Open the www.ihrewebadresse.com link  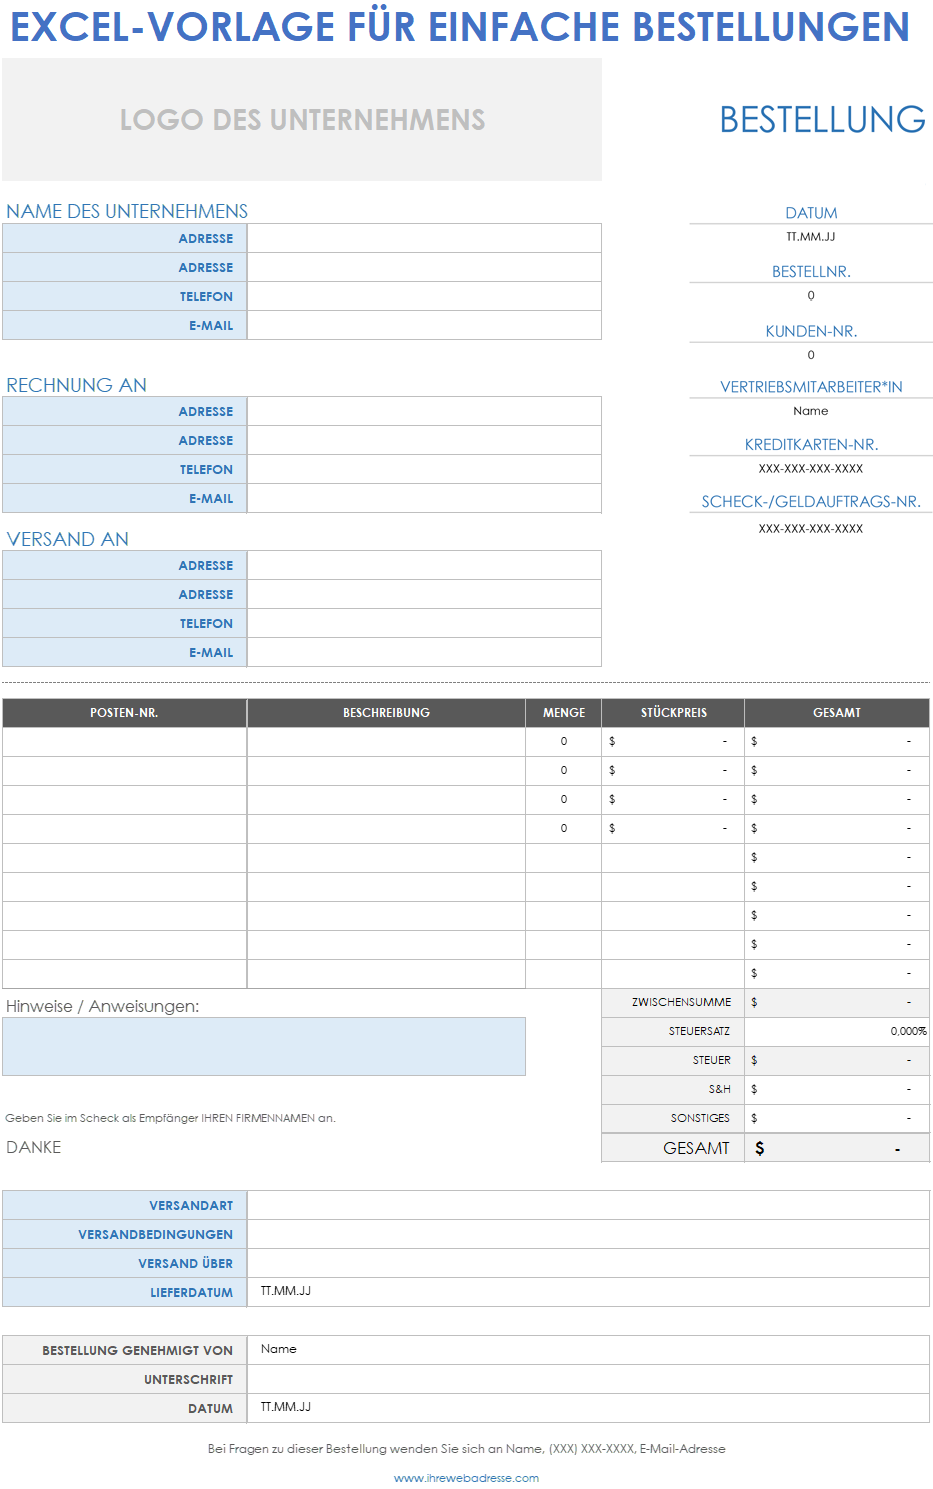(x=466, y=1478)
